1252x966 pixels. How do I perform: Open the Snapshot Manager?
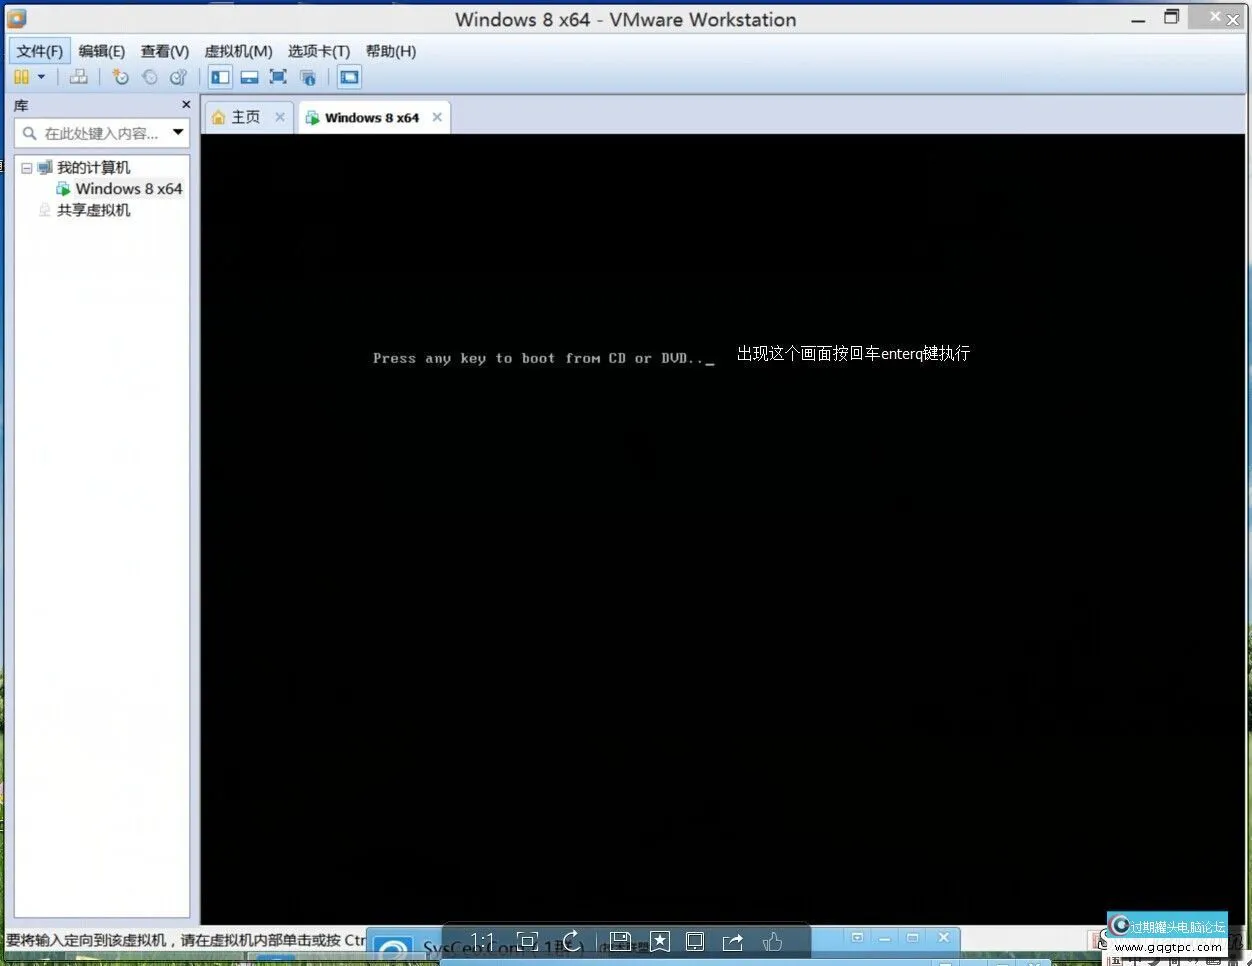[x=178, y=77]
